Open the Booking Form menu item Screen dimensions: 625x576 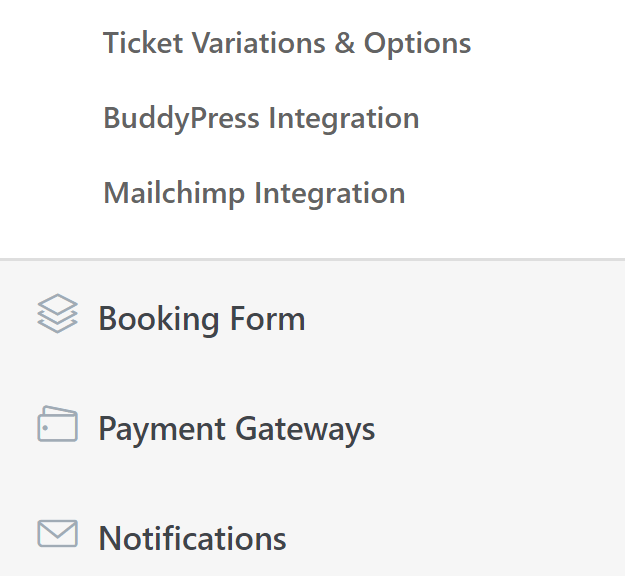click(x=201, y=319)
